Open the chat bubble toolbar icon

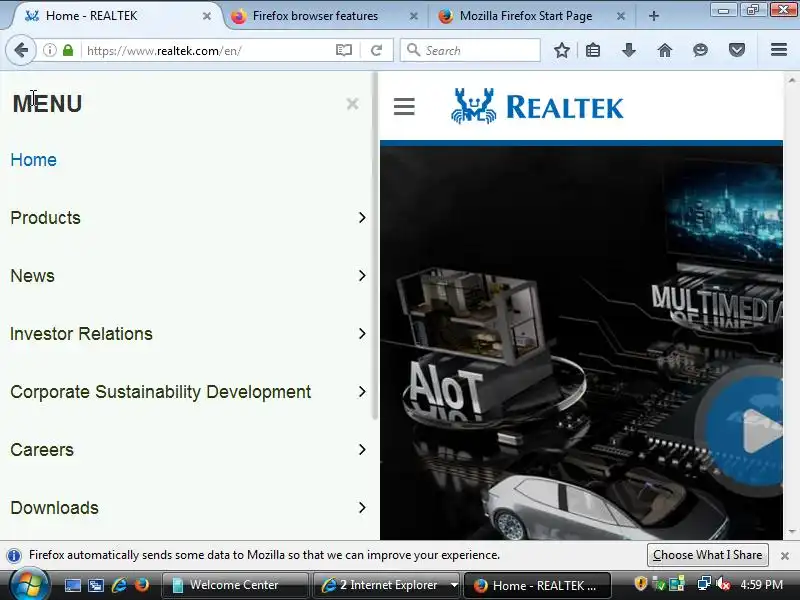tap(701, 51)
